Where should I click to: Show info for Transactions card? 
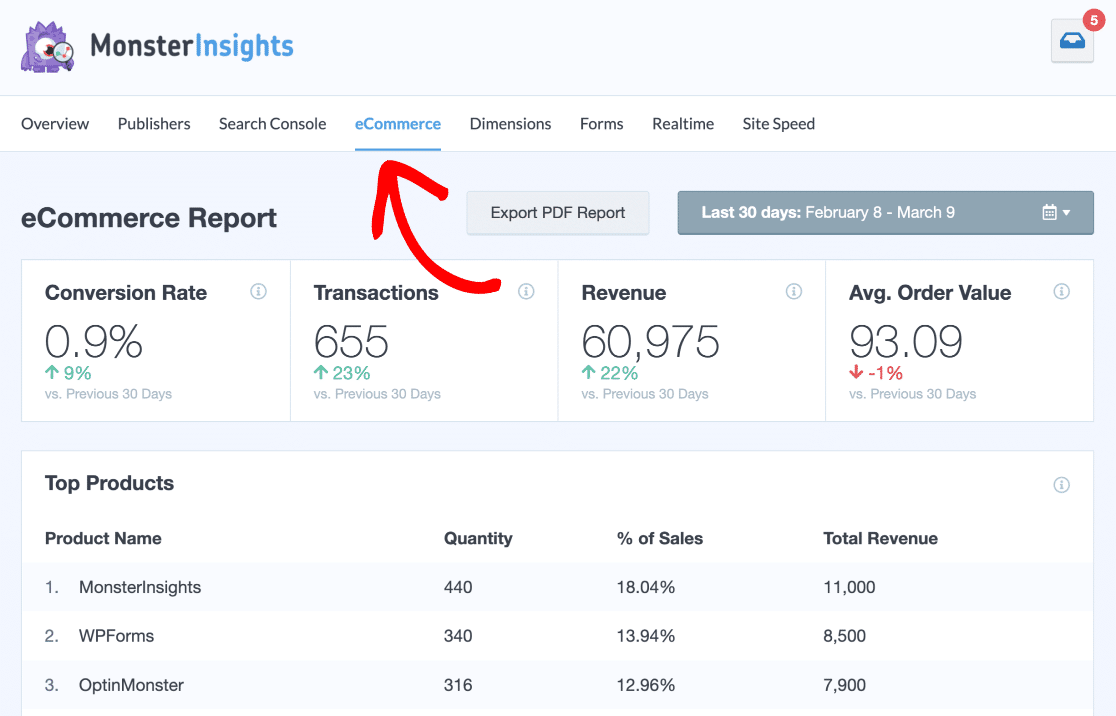526,291
